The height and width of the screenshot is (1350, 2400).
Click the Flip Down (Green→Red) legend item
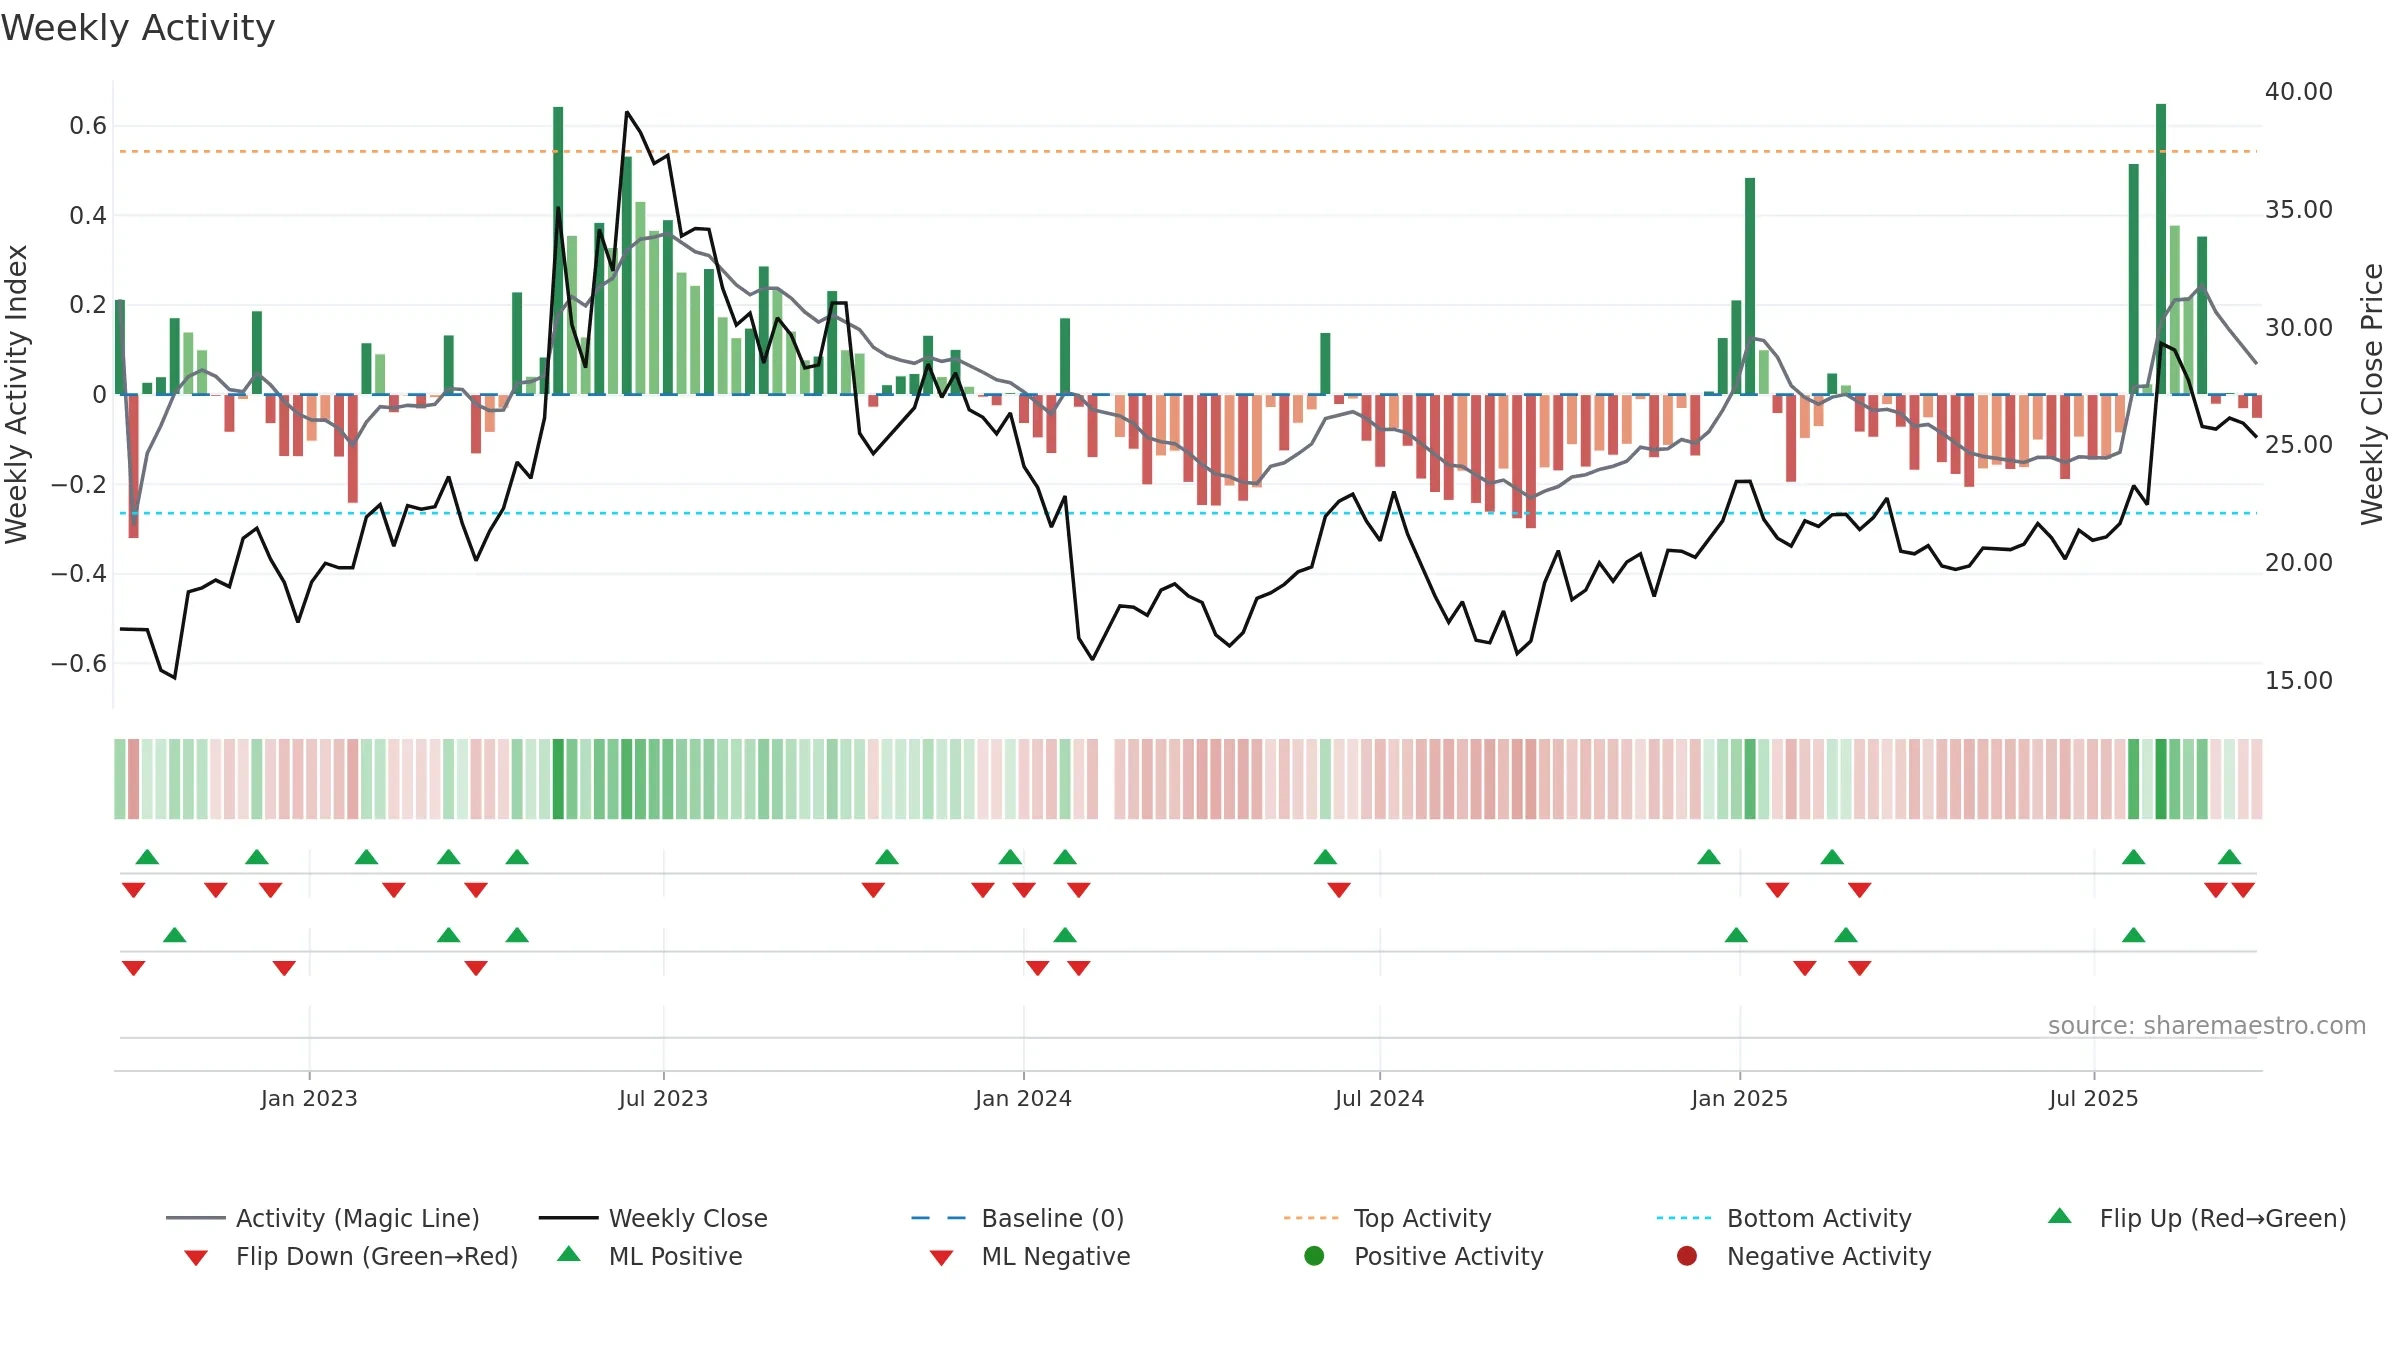point(351,1256)
